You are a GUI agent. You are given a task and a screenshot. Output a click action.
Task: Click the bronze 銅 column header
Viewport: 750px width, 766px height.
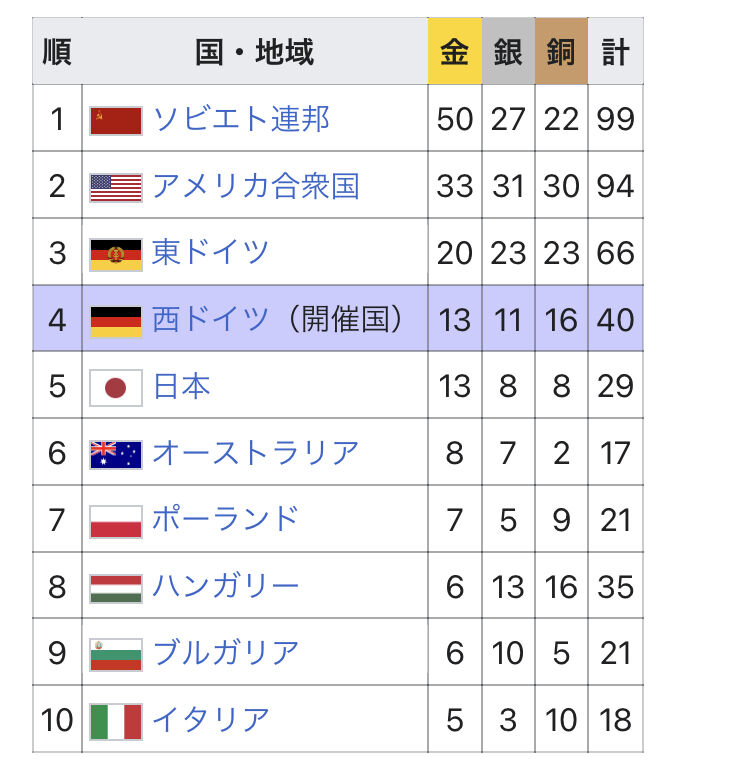click(x=561, y=52)
